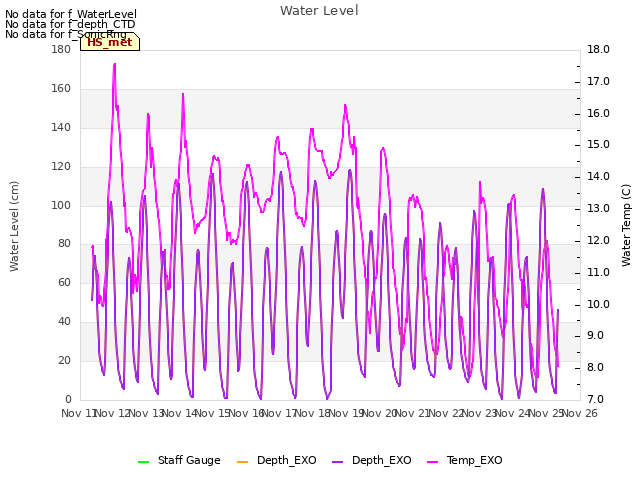
Task: Click the 10.0 tick on temperature axis
Action: point(598,304)
